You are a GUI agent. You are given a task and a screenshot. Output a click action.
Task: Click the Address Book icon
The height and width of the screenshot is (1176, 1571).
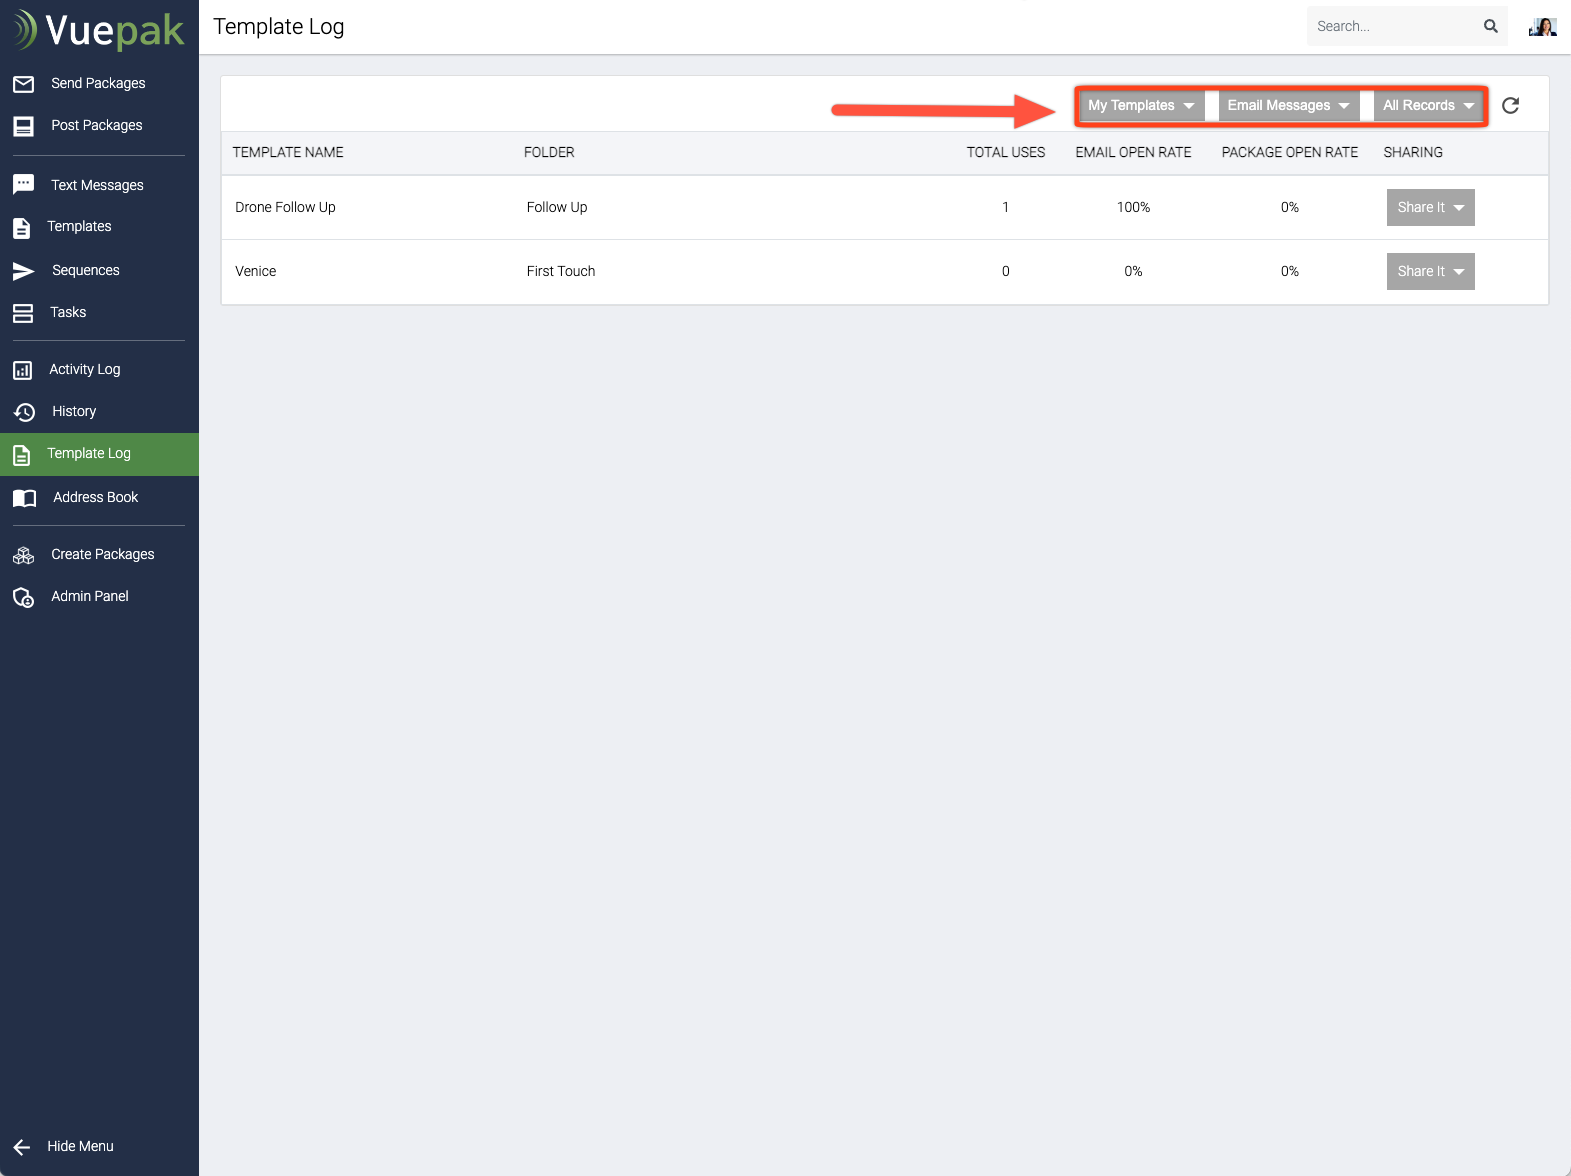24,498
